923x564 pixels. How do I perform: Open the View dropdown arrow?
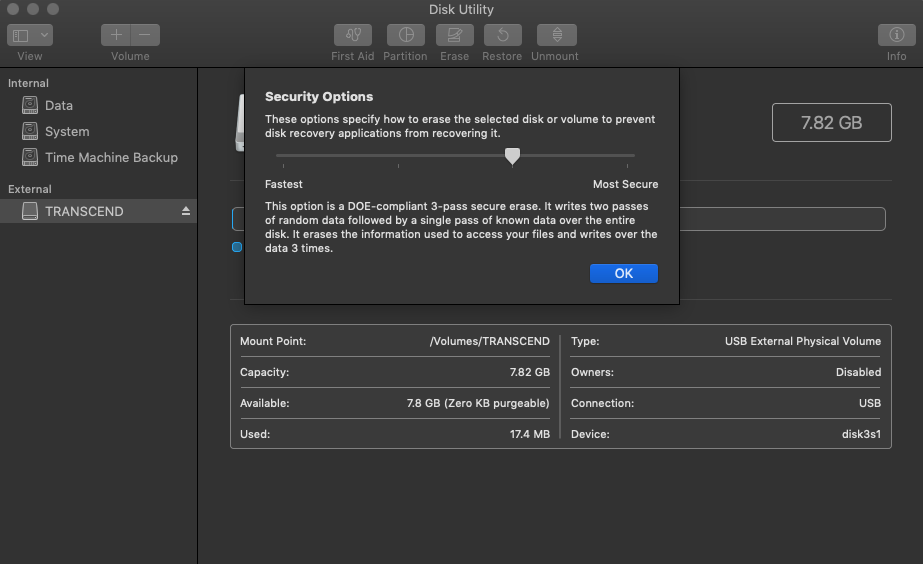click(44, 35)
